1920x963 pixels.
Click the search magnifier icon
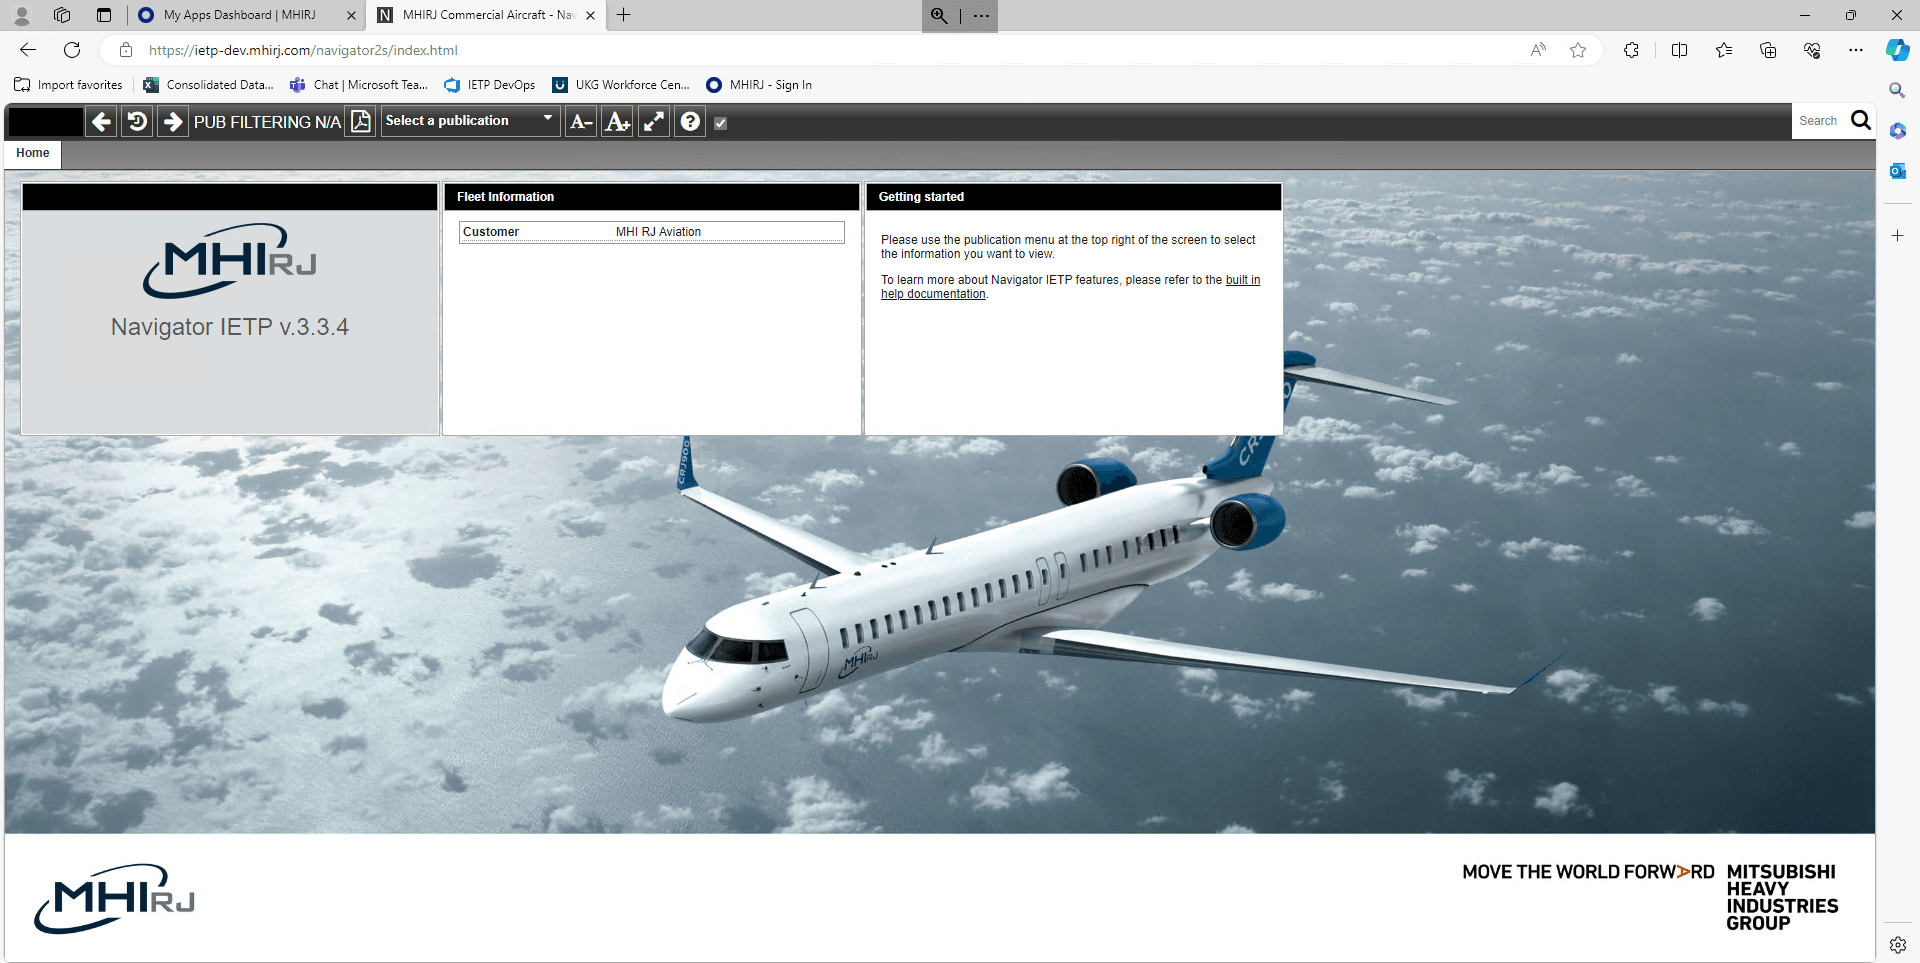[x=1861, y=120]
